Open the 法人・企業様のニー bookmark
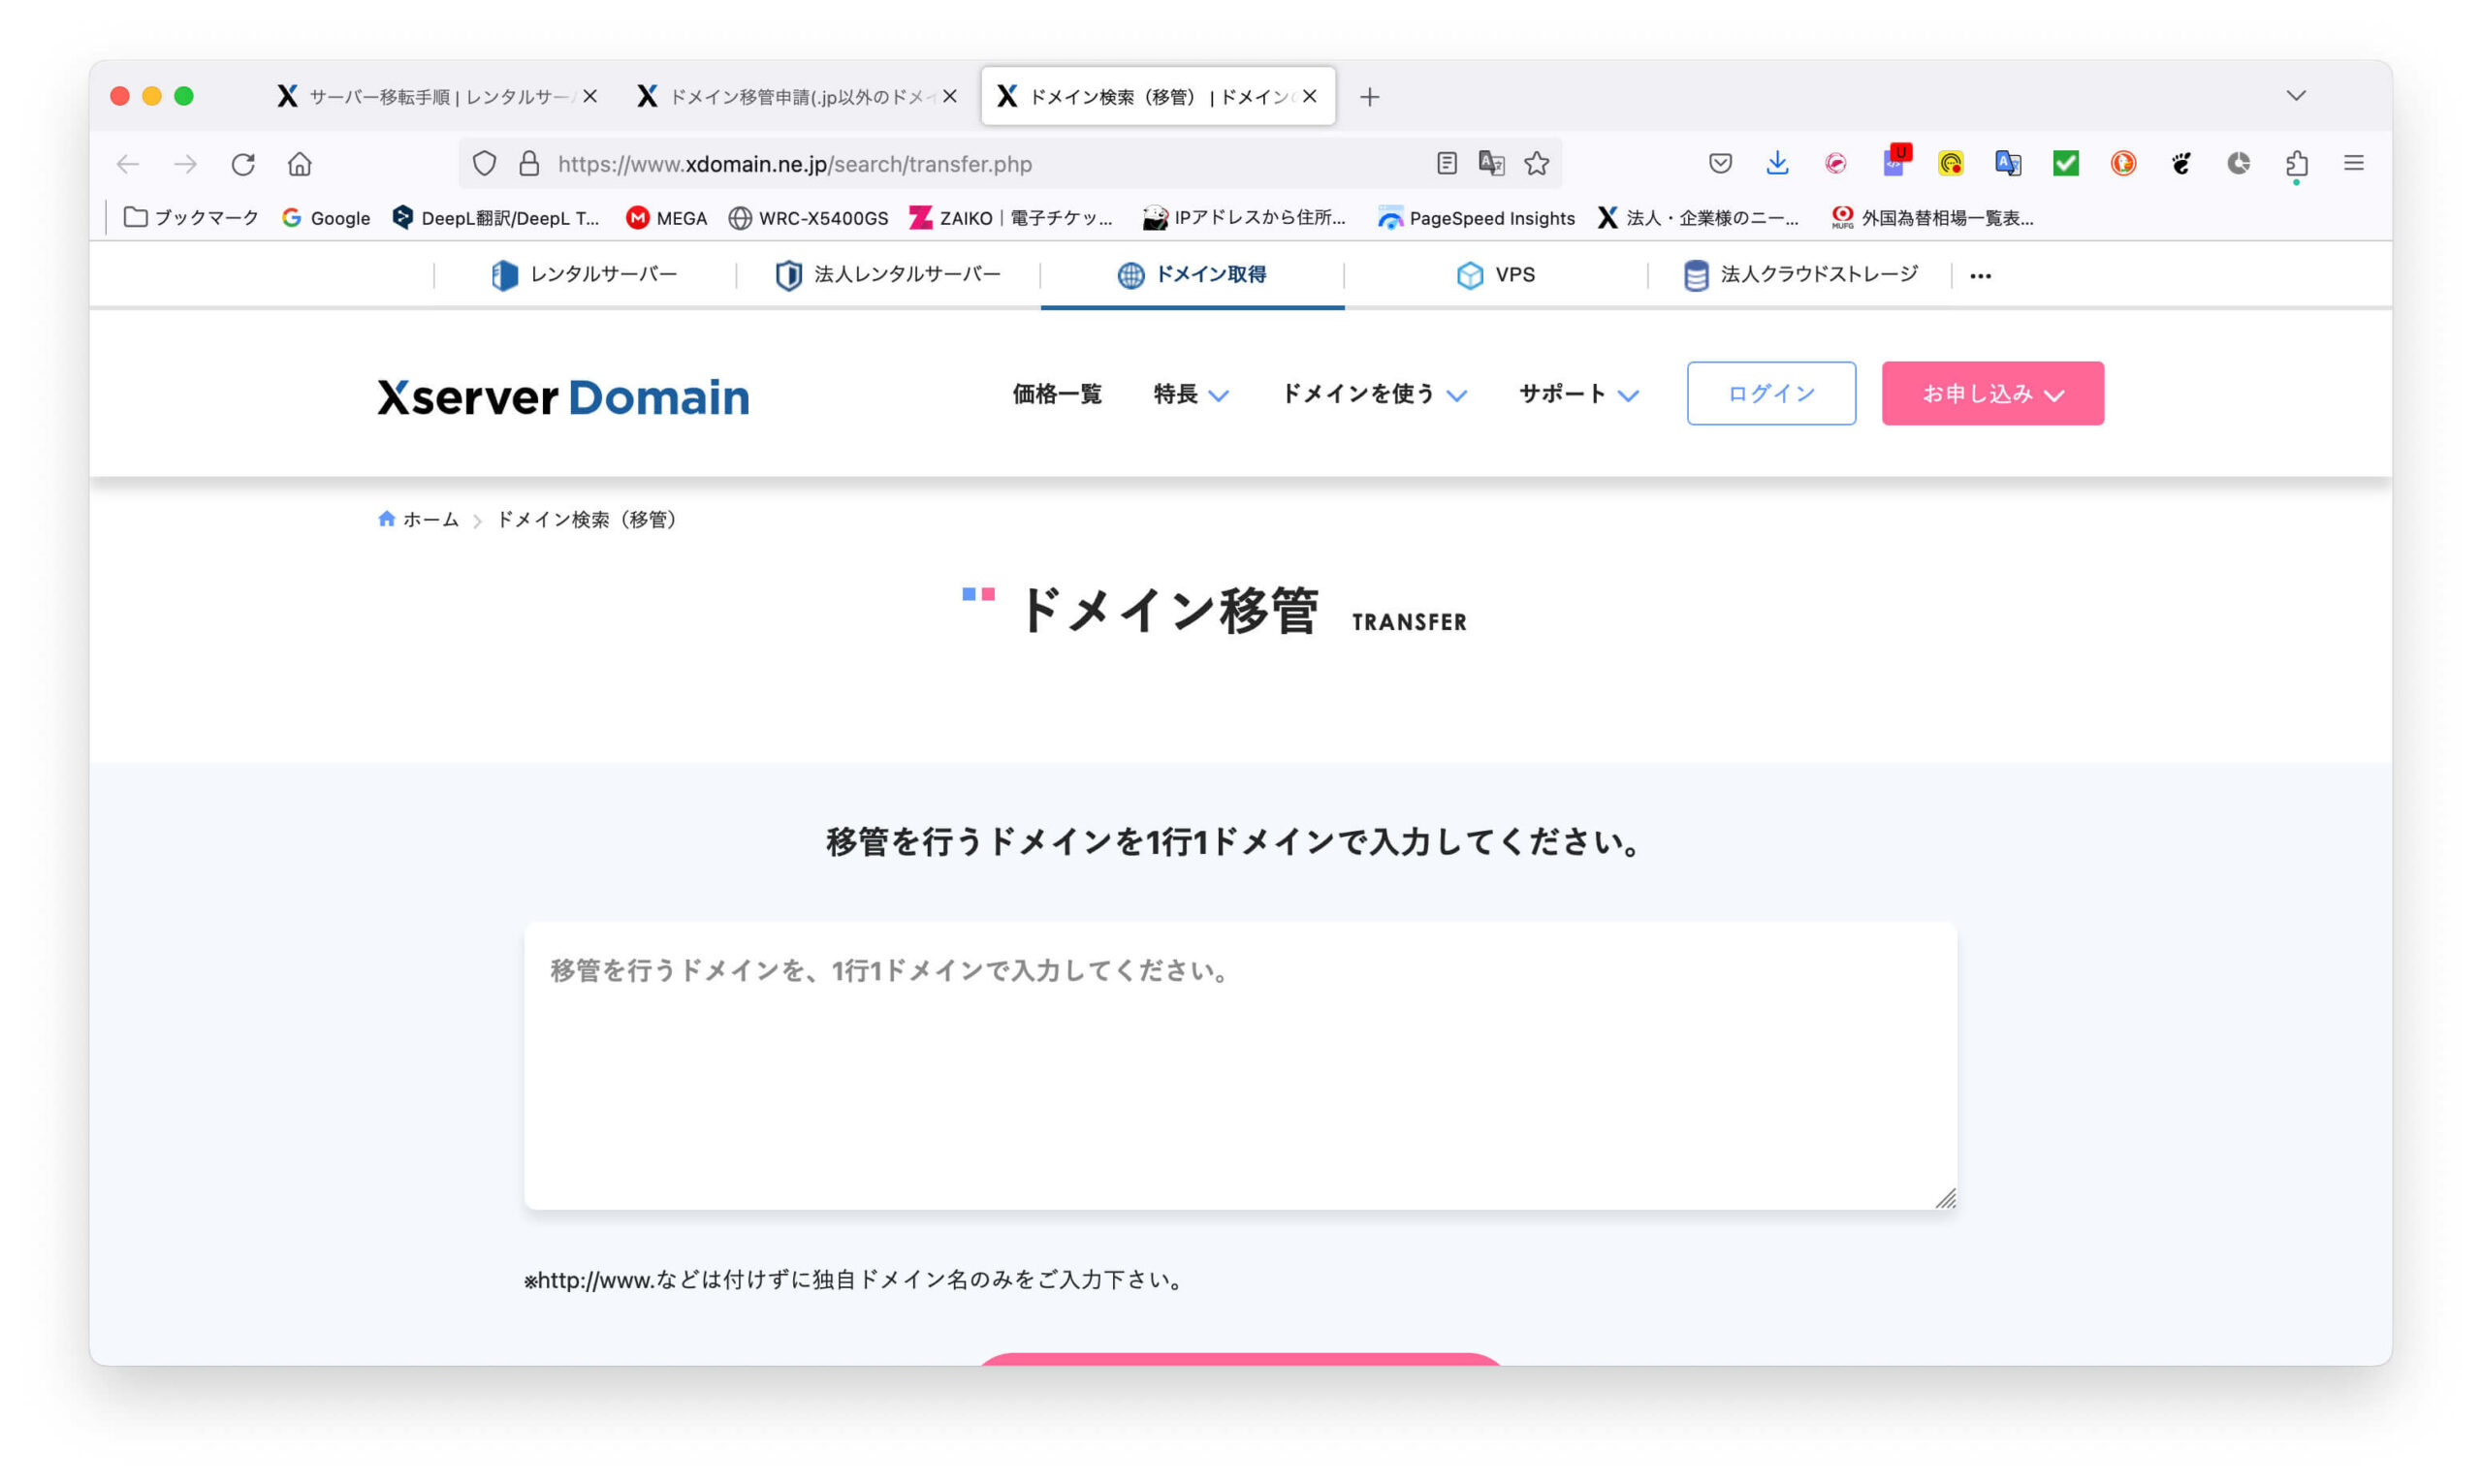2482x1484 pixels. click(1698, 217)
